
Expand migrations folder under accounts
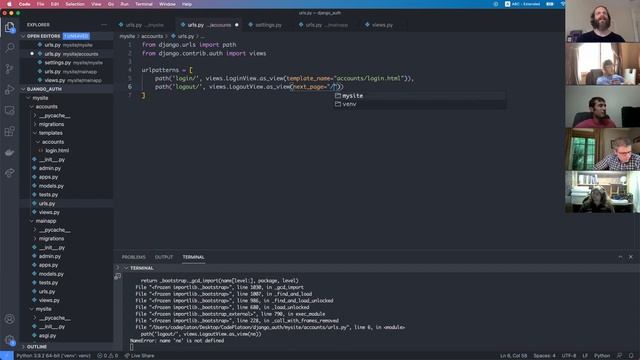[x=51, y=124]
